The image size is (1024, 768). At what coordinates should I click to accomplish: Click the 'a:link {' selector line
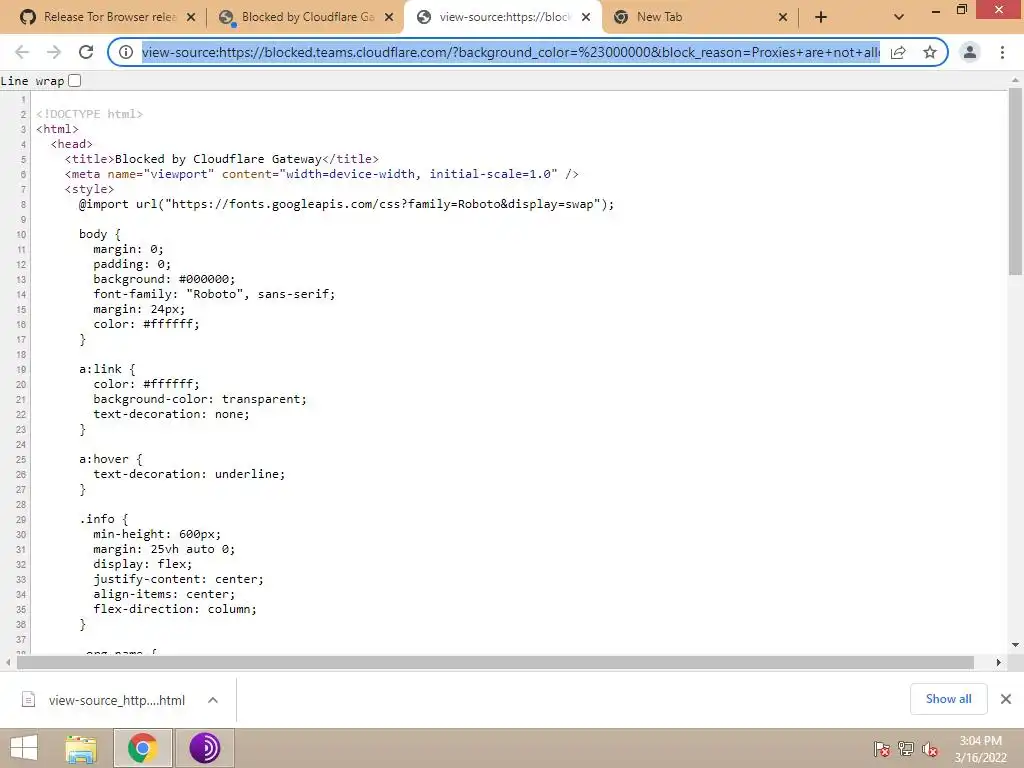[x=107, y=369]
